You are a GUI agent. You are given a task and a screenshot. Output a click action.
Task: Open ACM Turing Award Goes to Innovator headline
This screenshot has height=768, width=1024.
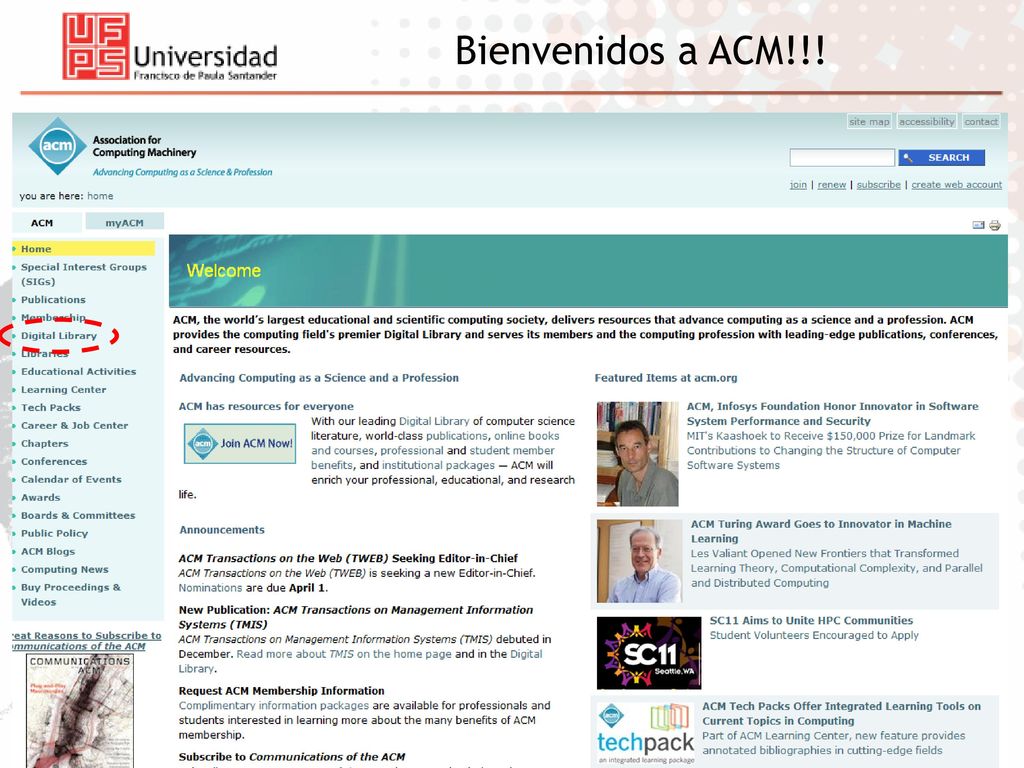(821, 531)
